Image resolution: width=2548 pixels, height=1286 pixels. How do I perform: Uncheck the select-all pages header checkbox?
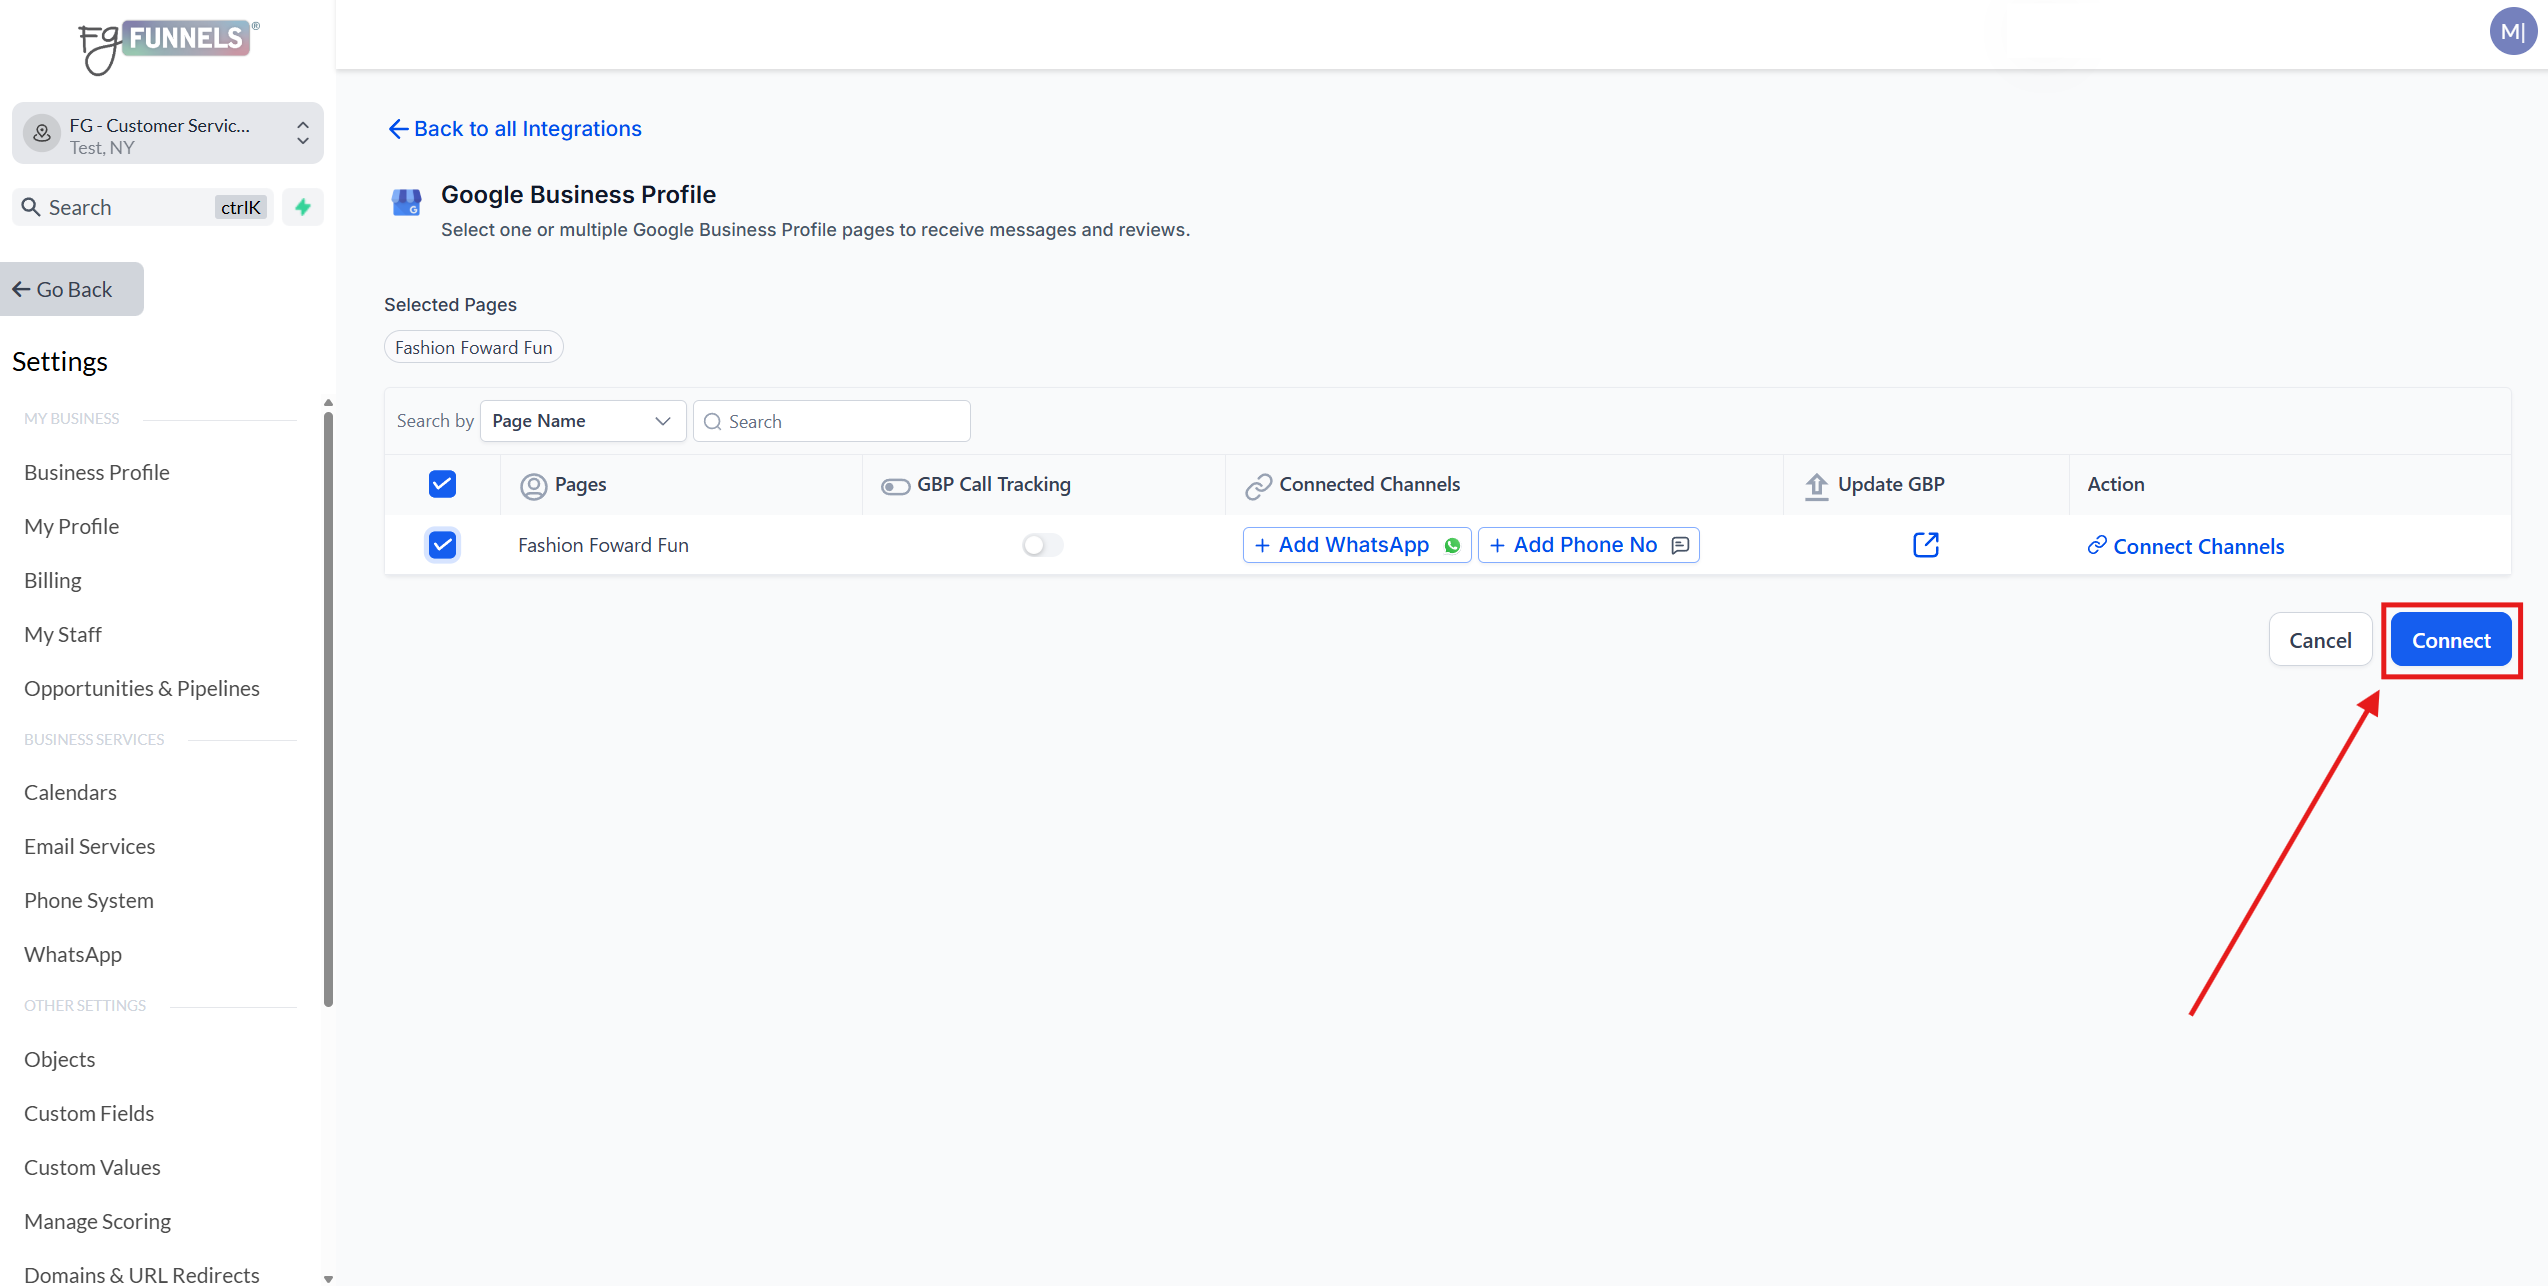click(442, 484)
